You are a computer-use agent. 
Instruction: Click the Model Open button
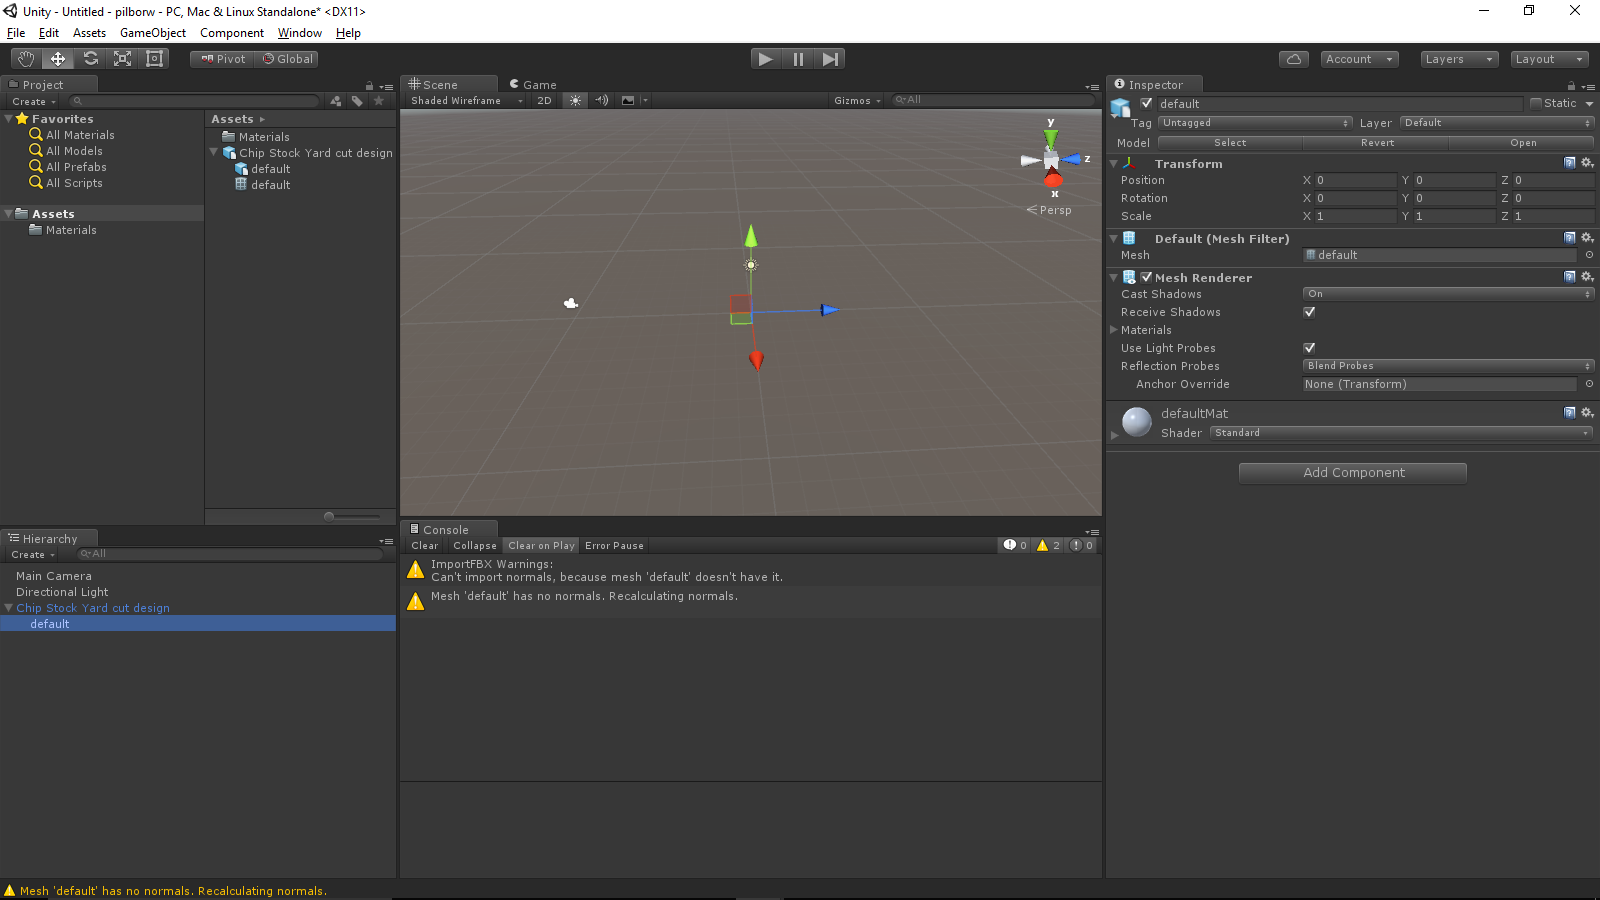(x=1523, y=143)
